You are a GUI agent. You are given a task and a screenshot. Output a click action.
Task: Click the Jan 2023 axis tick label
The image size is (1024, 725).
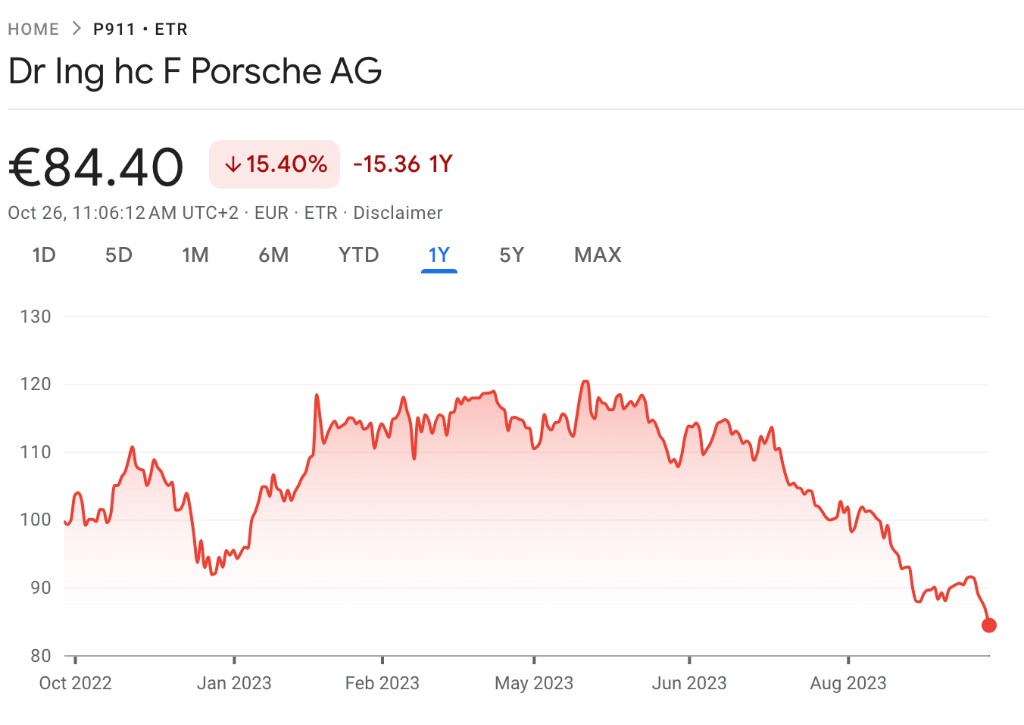[x=234, y=683]
